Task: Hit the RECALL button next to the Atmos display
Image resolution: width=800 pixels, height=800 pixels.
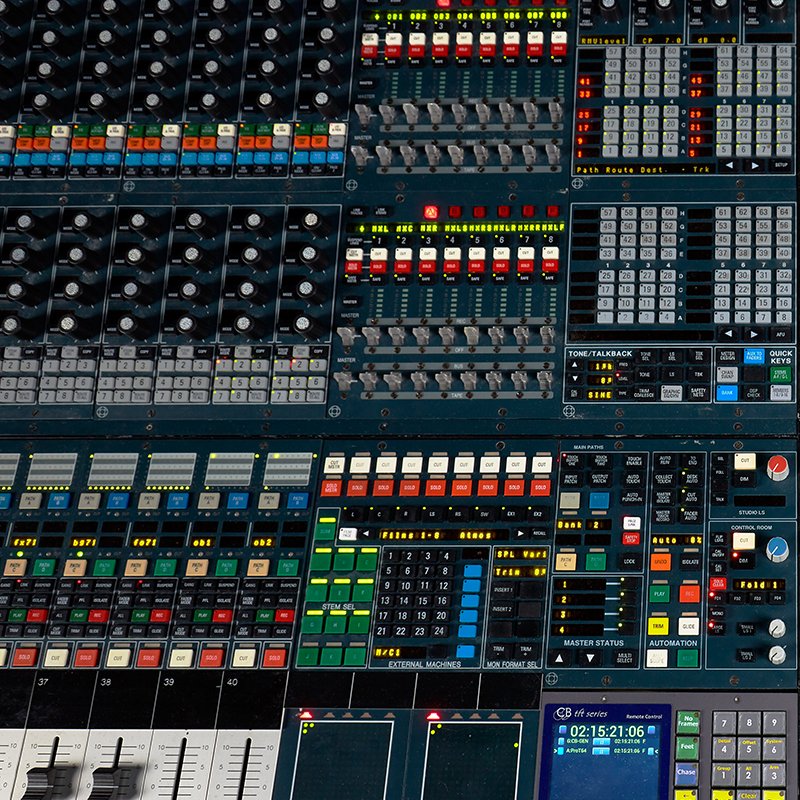Action: click(539, 534)
